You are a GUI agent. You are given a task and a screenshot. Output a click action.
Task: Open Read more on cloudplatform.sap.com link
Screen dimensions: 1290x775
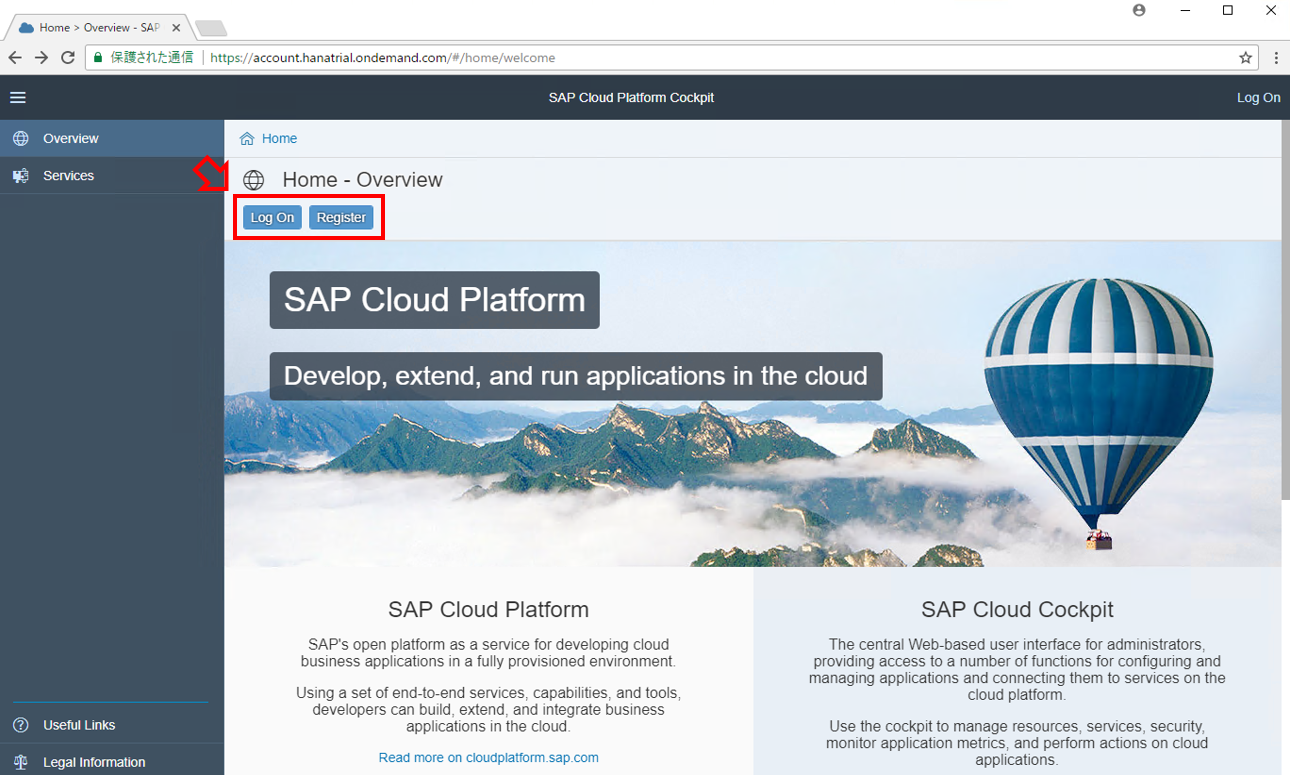[x=488, y=758]
